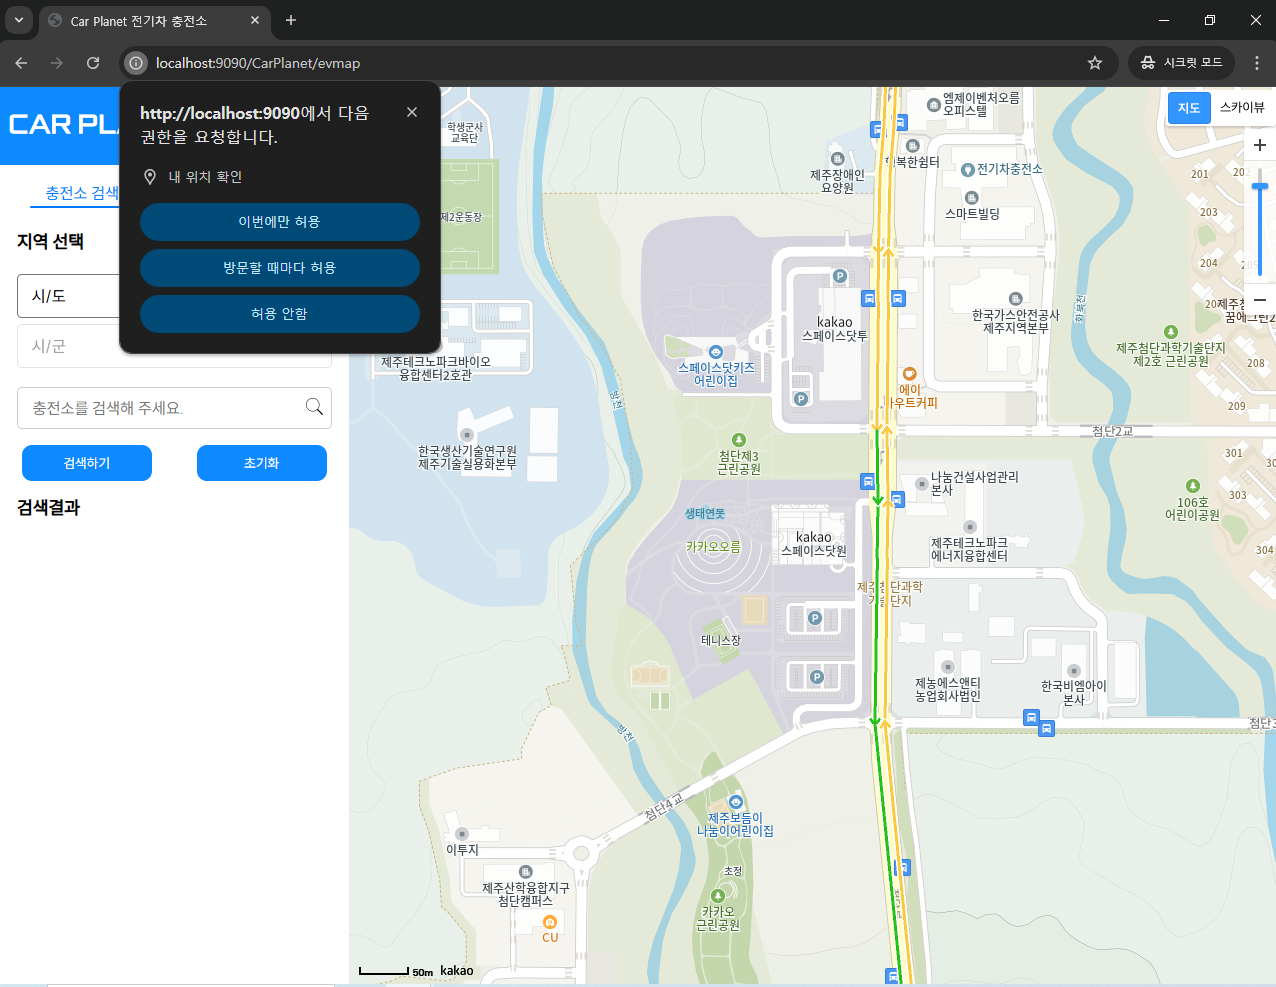Open a new browser tab

(291, 20)
